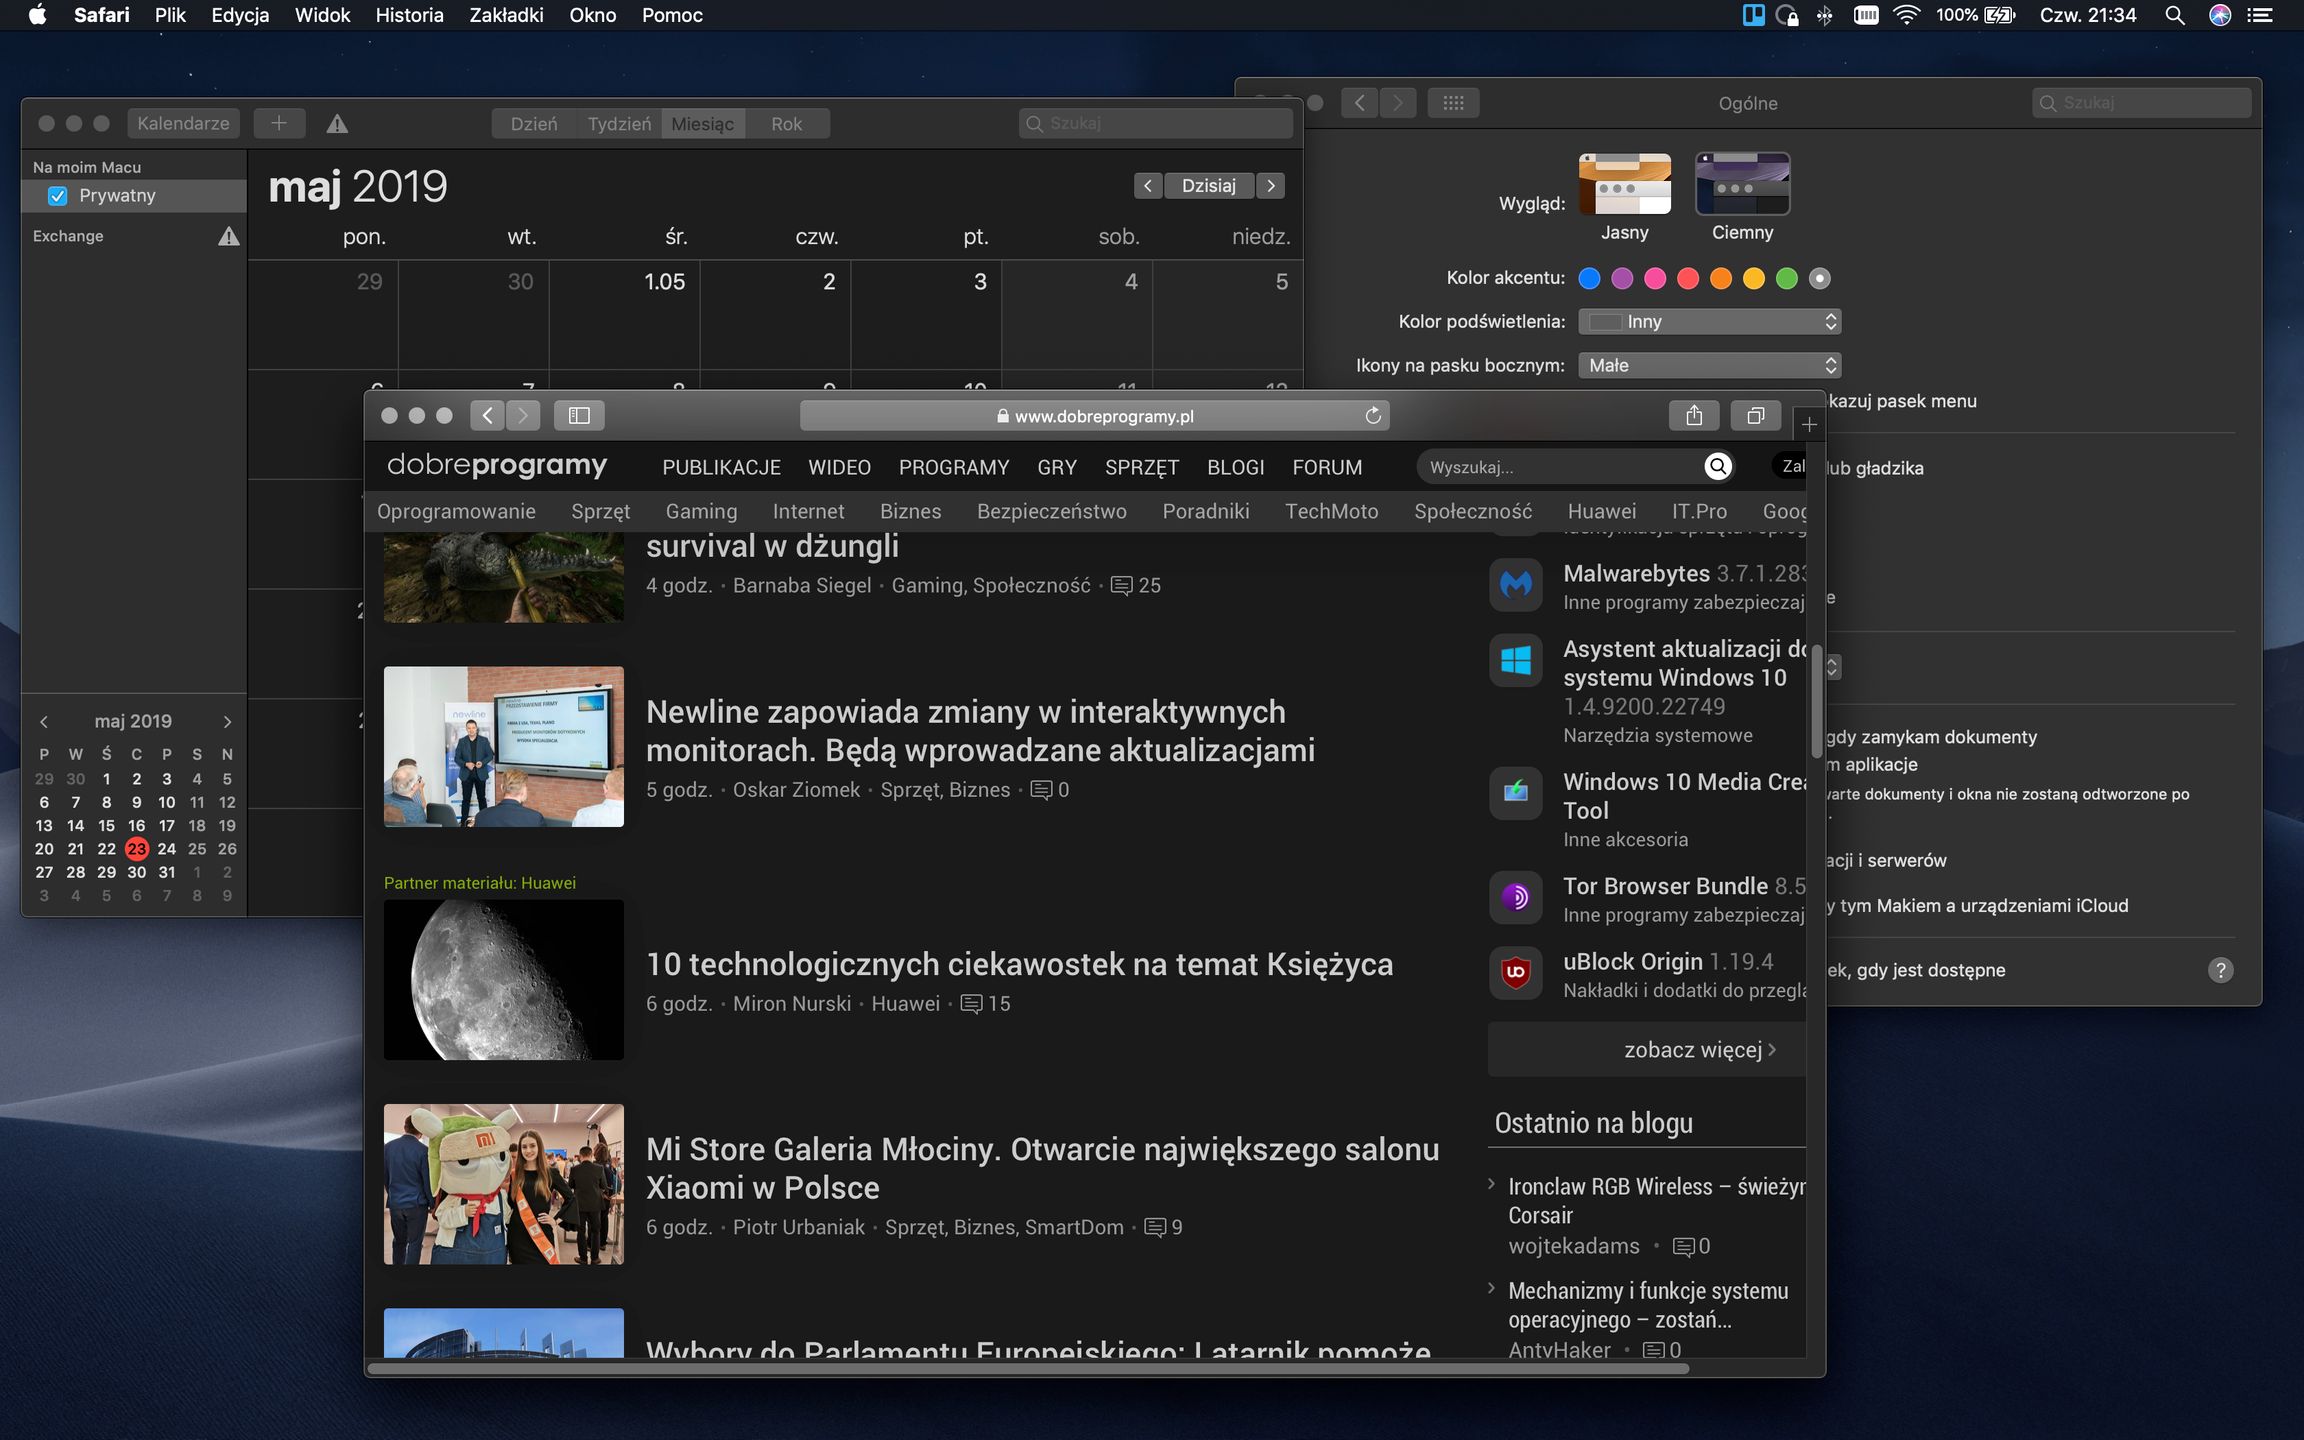The image size is (2304, 1440).
Task: Open Safari sidebar with the sidebar icon
Action: tap(580, 415)
